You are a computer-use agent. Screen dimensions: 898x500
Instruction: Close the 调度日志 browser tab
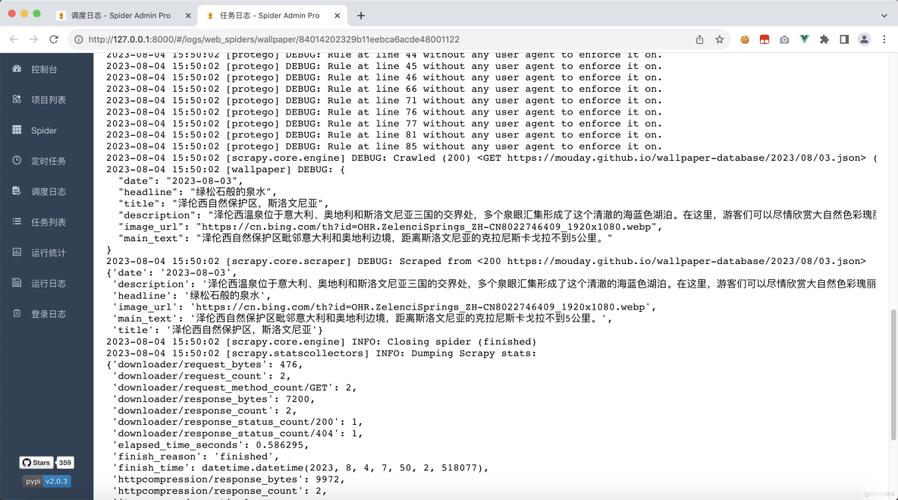click(x=188, y=15)
